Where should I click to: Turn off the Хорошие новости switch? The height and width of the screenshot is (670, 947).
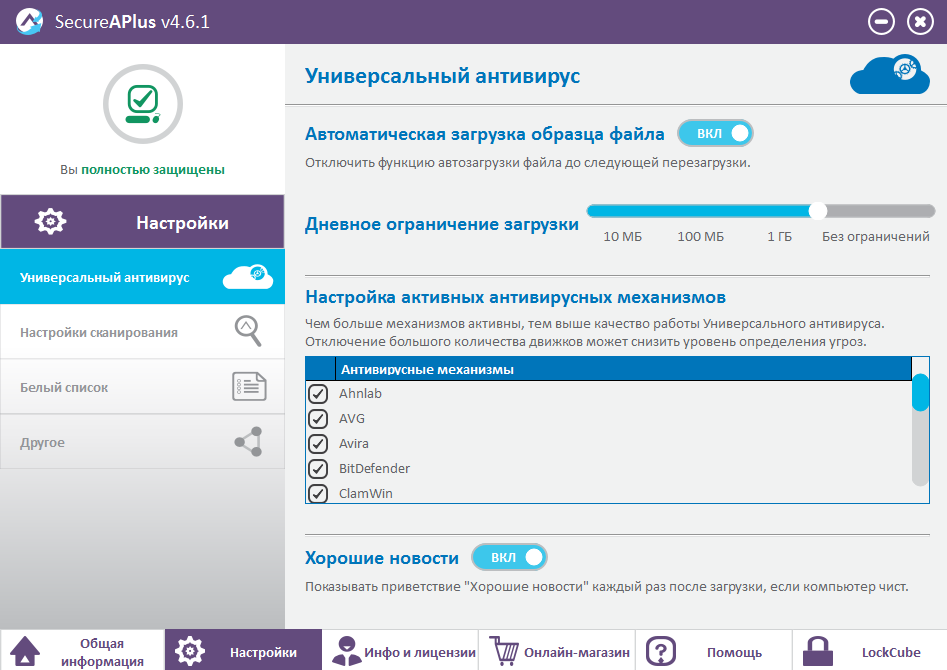pos(509,557)
